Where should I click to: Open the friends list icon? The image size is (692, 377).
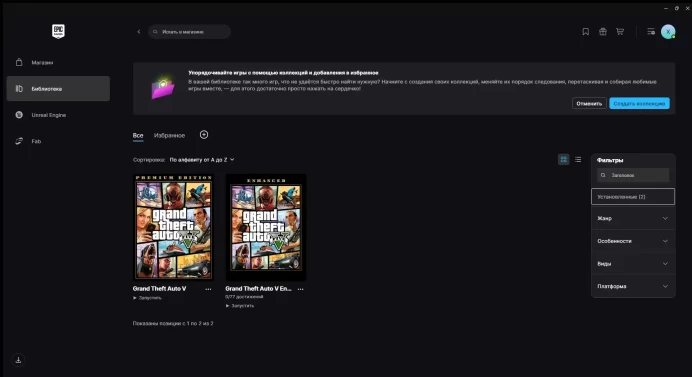(x=651, y=32)
